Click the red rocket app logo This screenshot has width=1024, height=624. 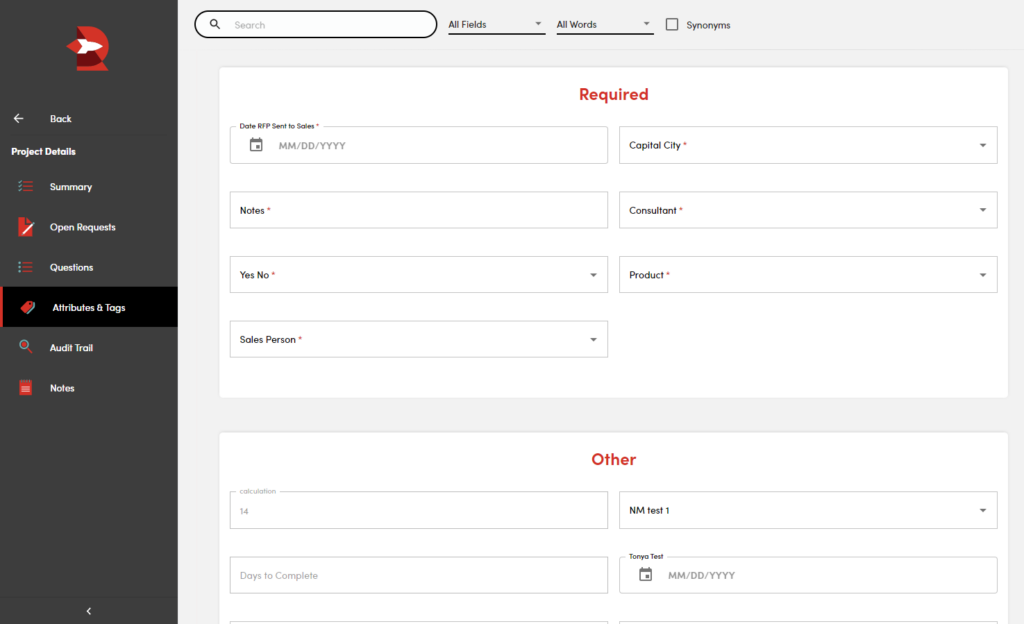pos(88,48)
